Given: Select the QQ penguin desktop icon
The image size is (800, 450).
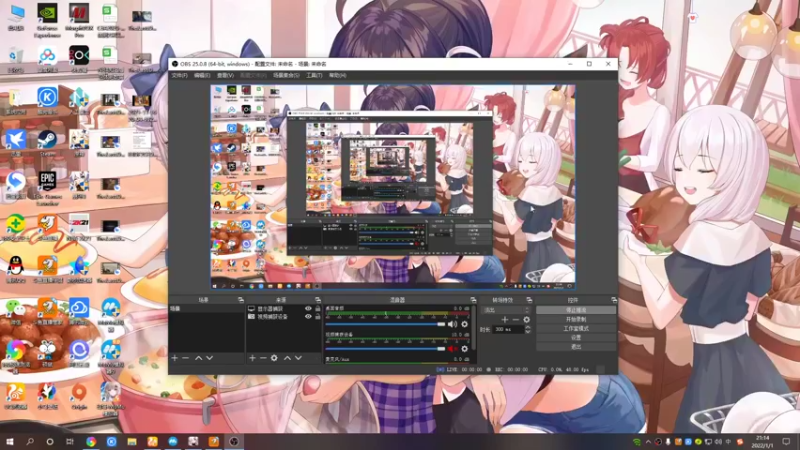Looking at the screenshot, I should 16,269.
